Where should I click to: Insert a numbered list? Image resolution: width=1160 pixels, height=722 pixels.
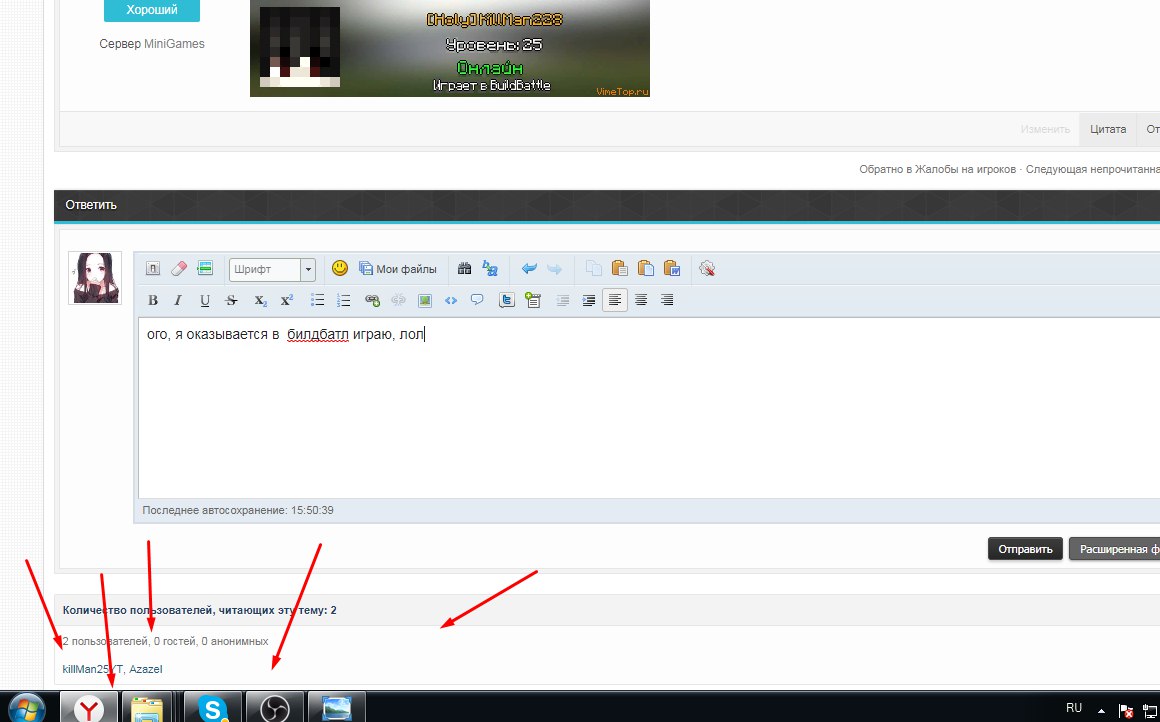pyautogui.click(x=343, y=300)
